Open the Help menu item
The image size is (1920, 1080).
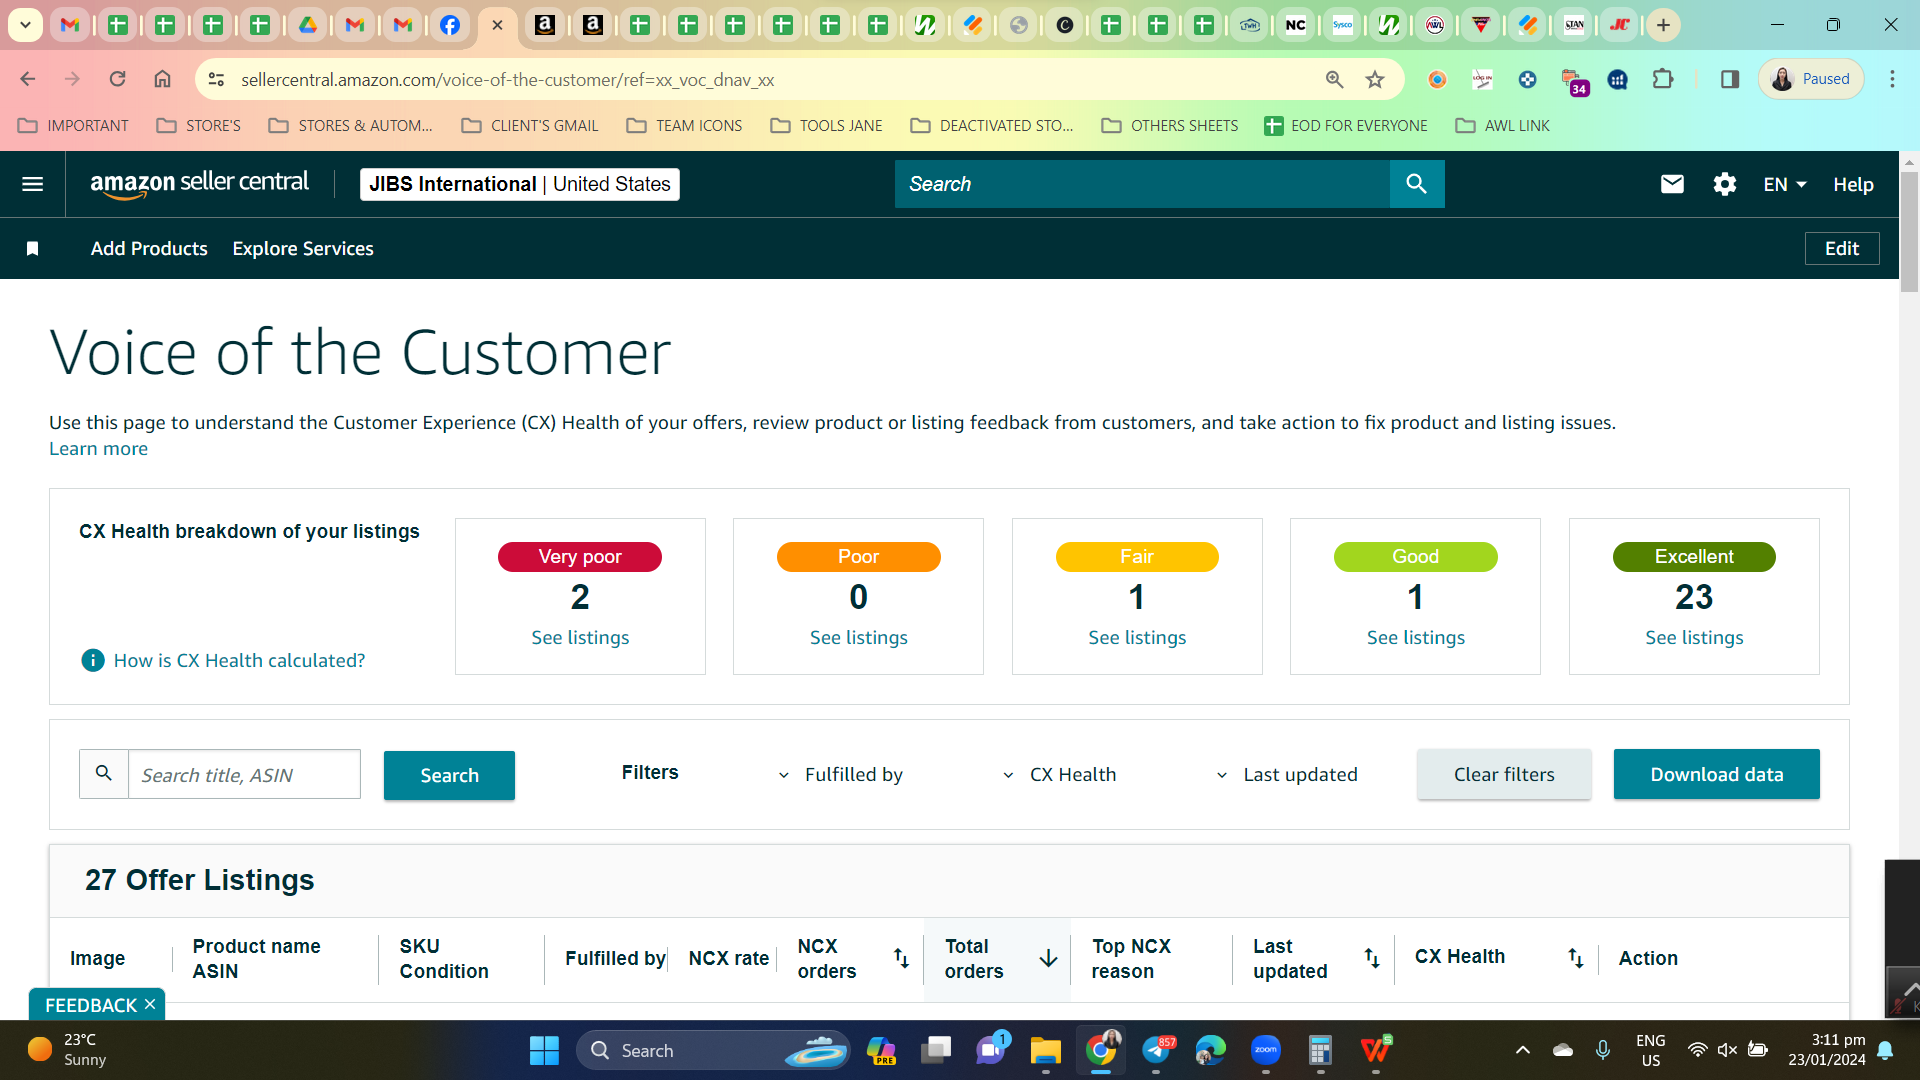[1853, 184]
